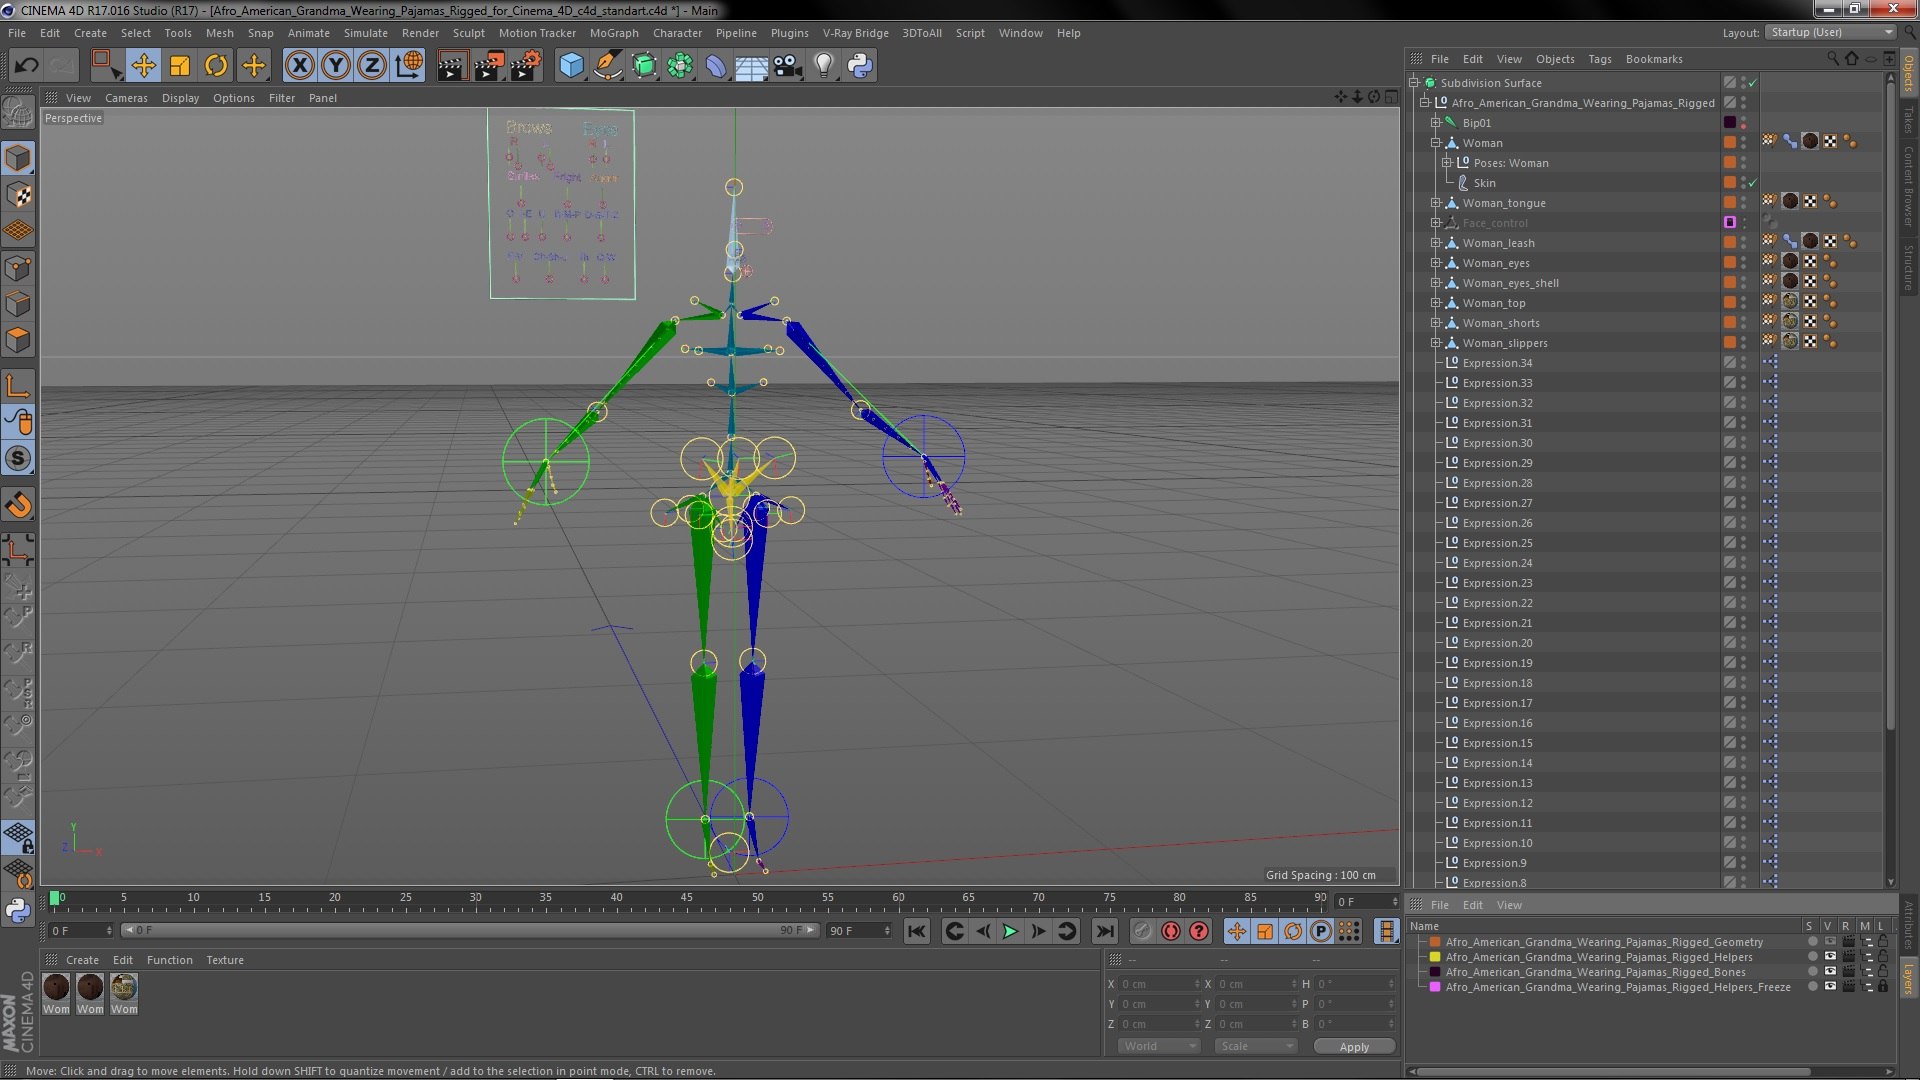
Task: Add a deformer object
Action: coord(716,66)
